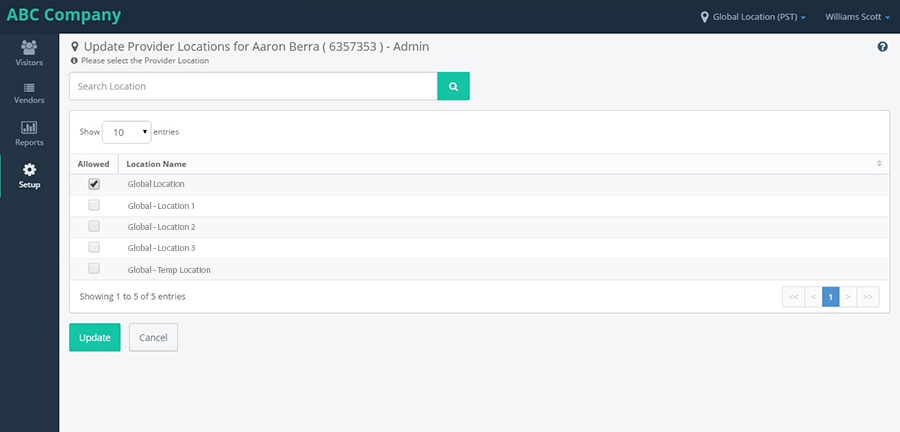Viewport: 900px width, 432px height.
Task: Click the Global - Location 2 text
Action: tap(161, 227)
